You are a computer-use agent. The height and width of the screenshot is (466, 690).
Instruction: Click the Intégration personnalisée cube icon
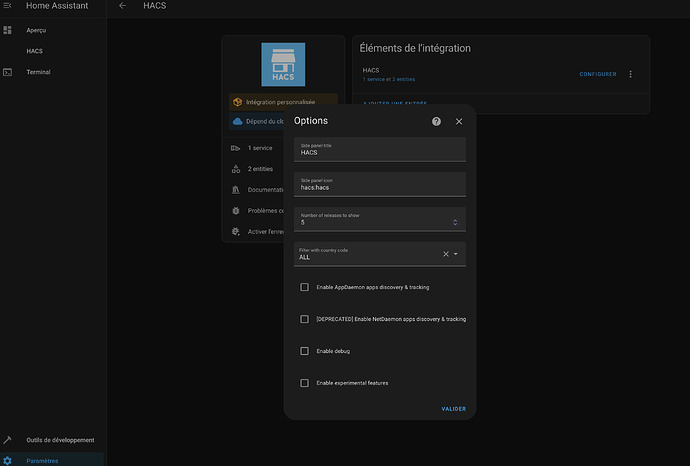(x=238, y=102)
